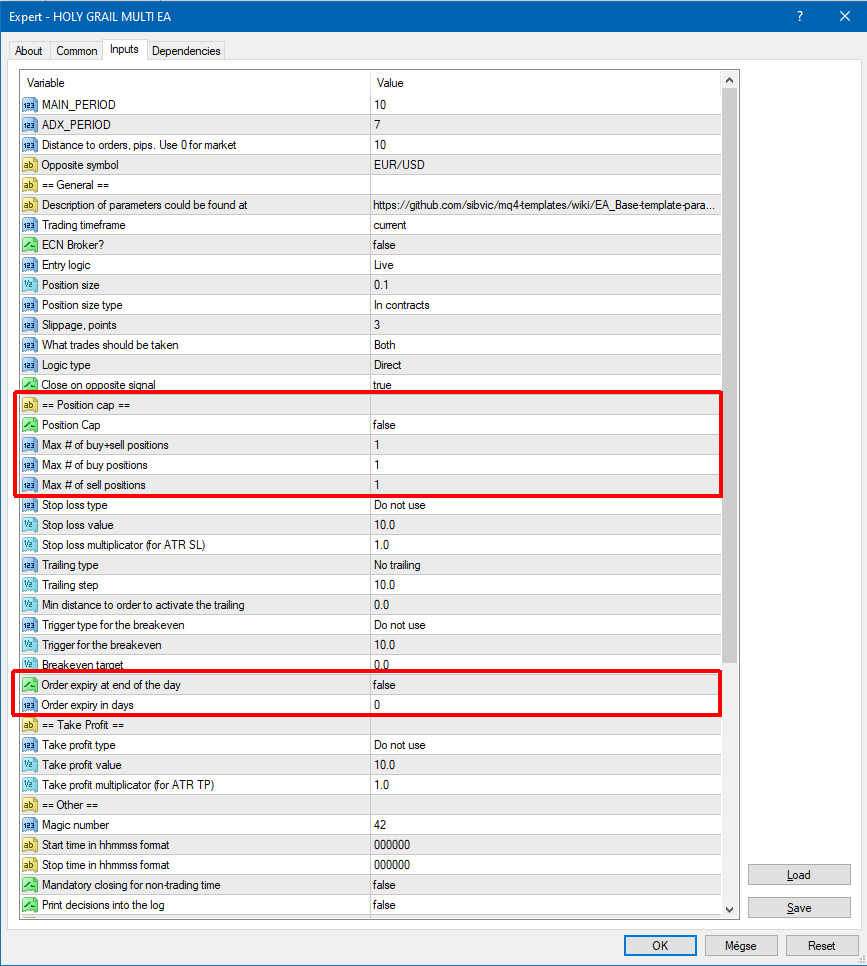Confirm settings with the OK button

[x=660, y=946]
